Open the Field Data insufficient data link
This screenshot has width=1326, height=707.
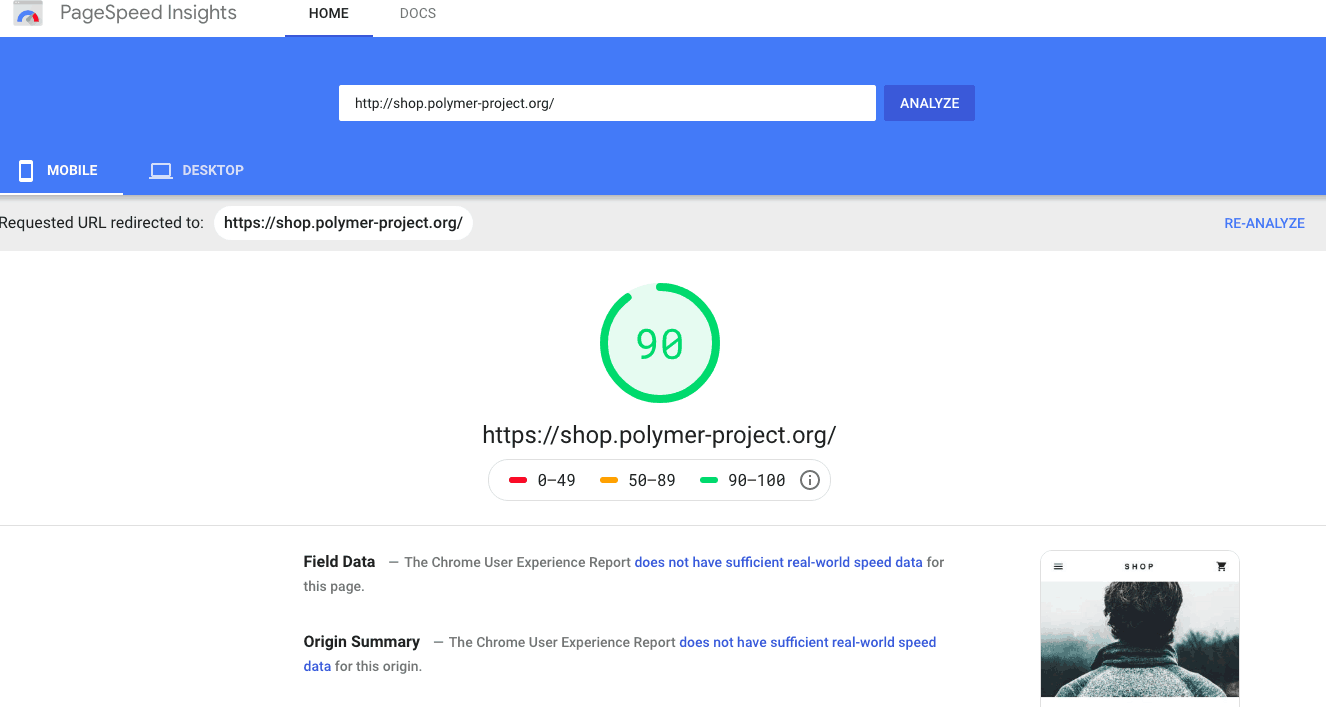[778, 562]
